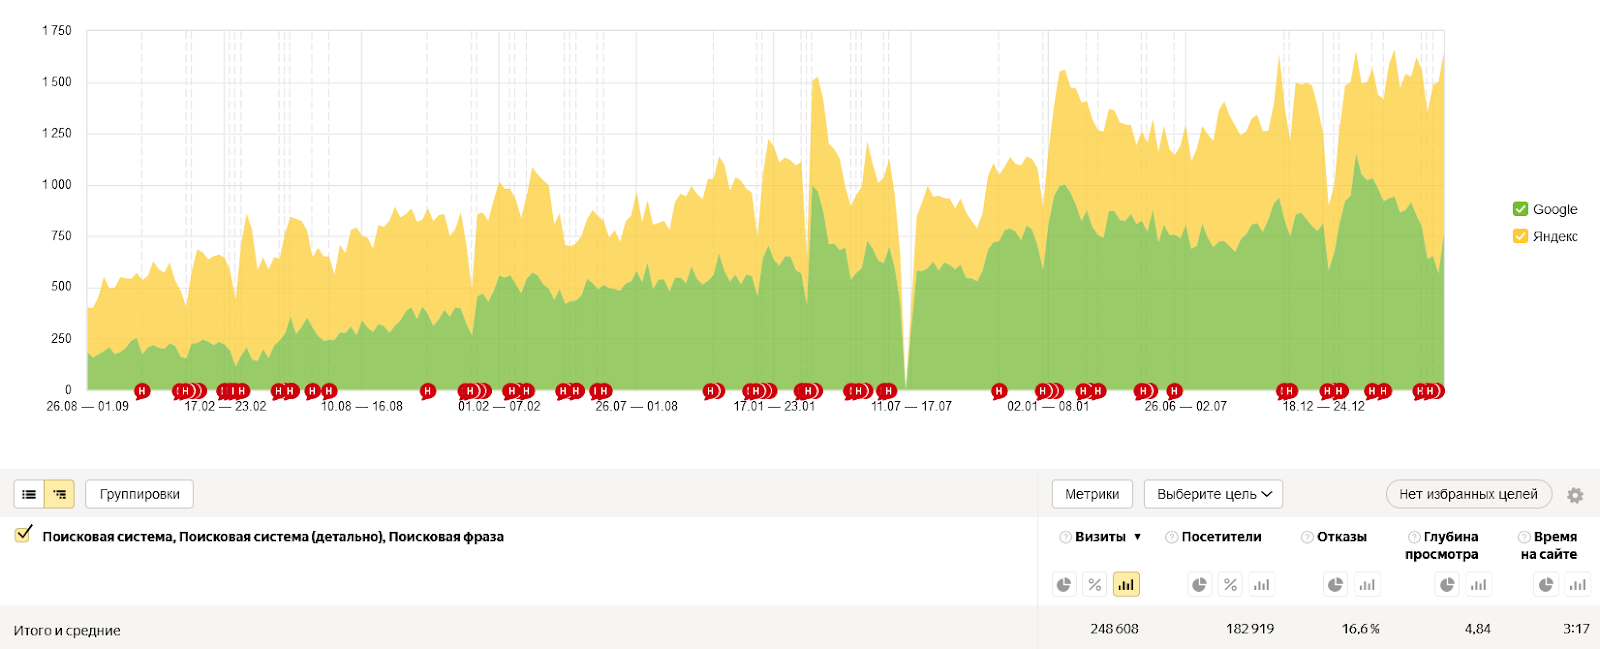Show percentage view for Визиты

coord(1095,585)
